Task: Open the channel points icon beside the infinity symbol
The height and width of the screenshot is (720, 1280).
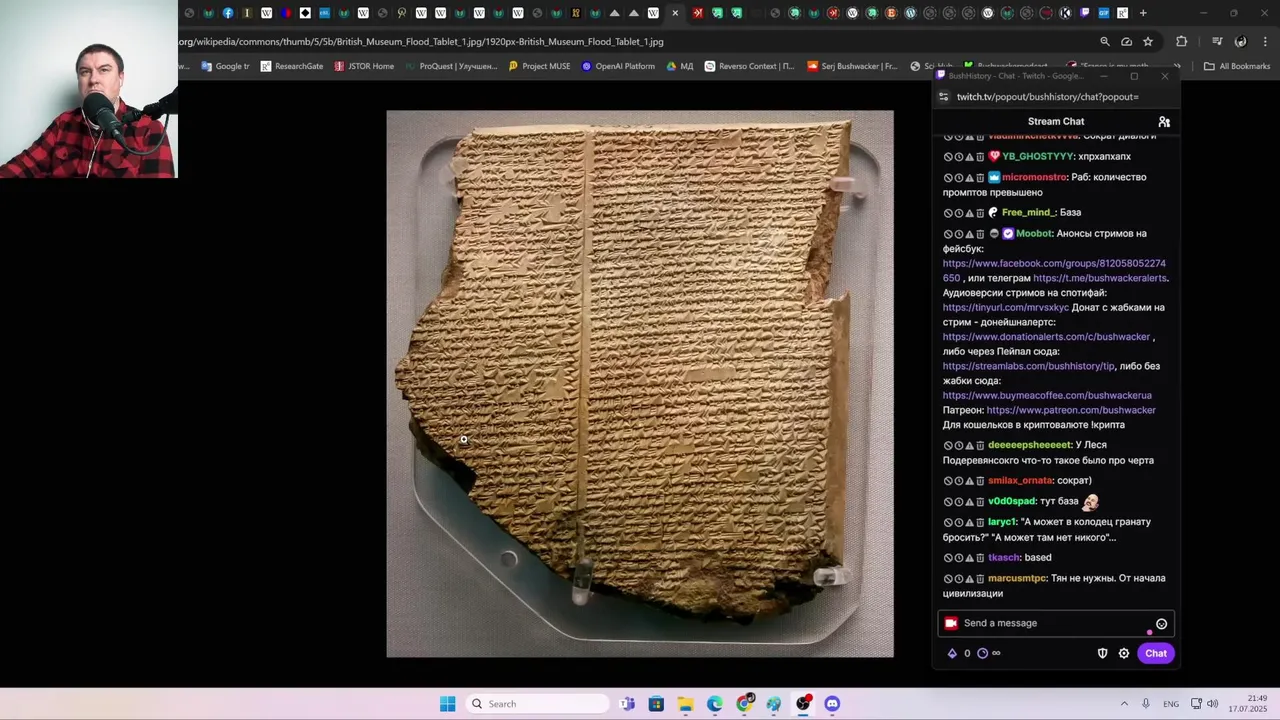Action: pos(982,654)
